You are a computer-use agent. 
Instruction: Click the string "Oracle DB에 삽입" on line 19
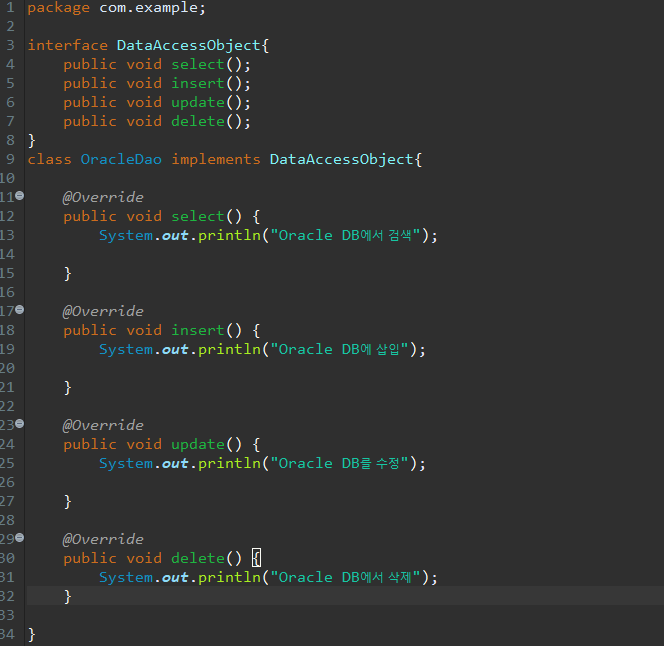tap(339, 349)
